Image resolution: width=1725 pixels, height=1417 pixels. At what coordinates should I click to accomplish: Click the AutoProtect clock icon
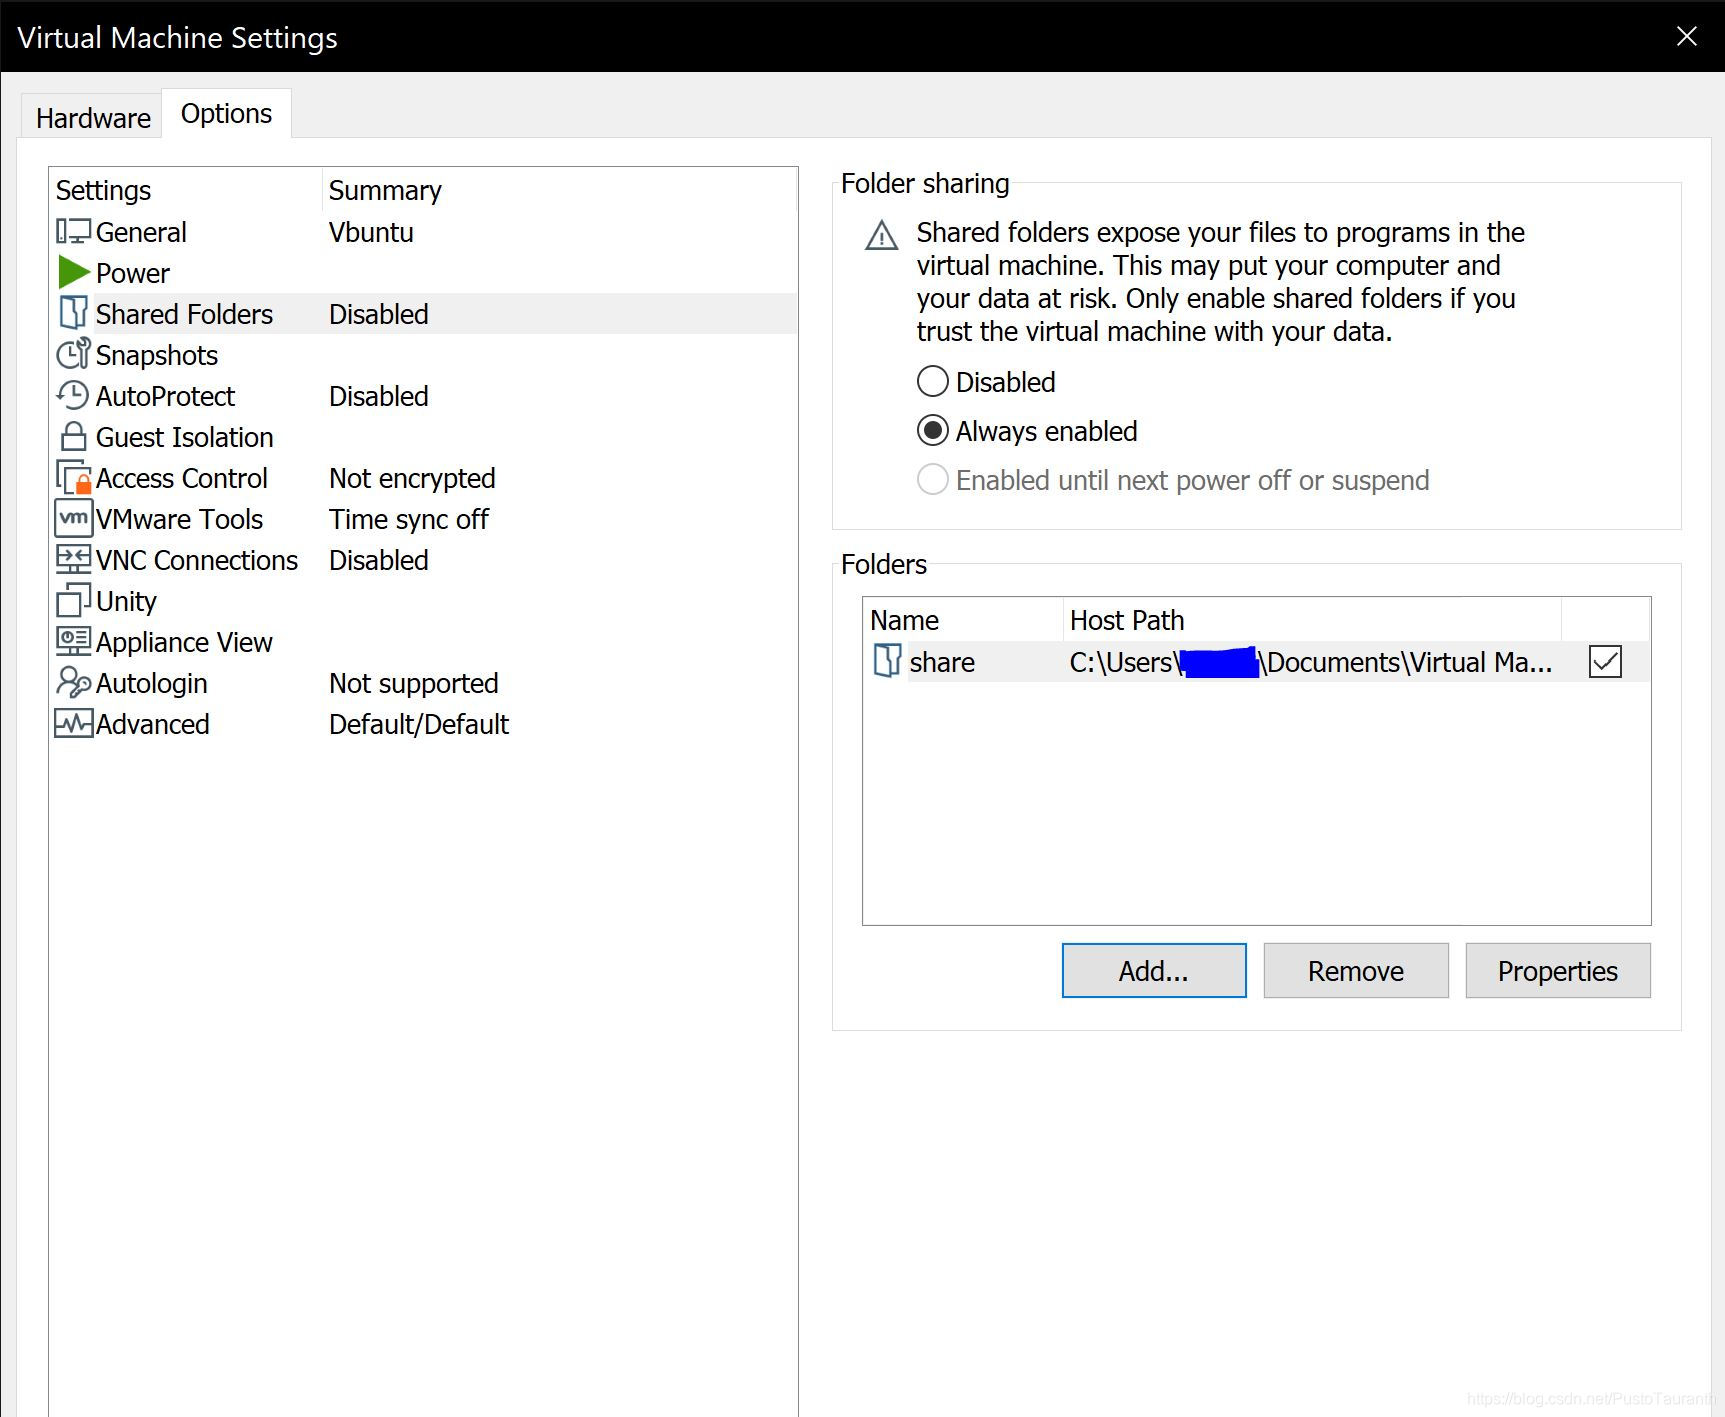tap(73, 395)
